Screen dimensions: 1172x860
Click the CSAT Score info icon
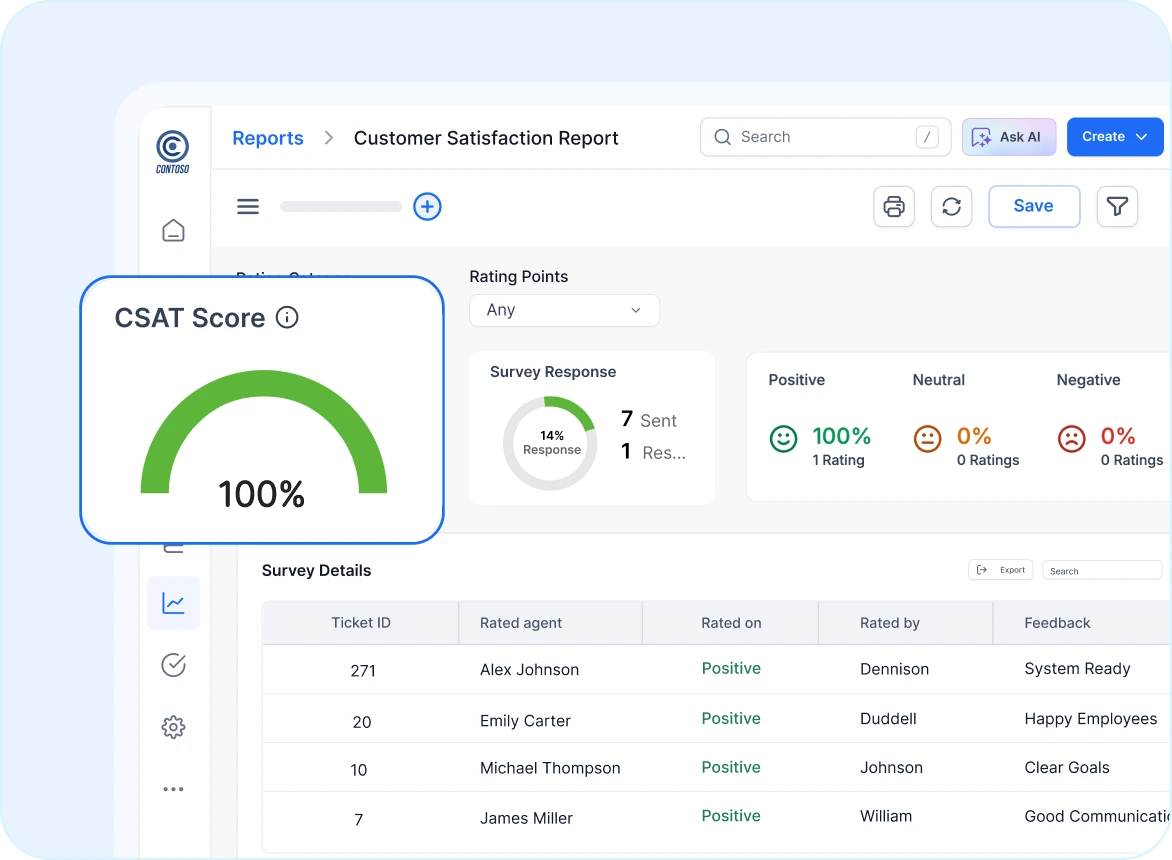pyautogui.click(x=287, y=317)
